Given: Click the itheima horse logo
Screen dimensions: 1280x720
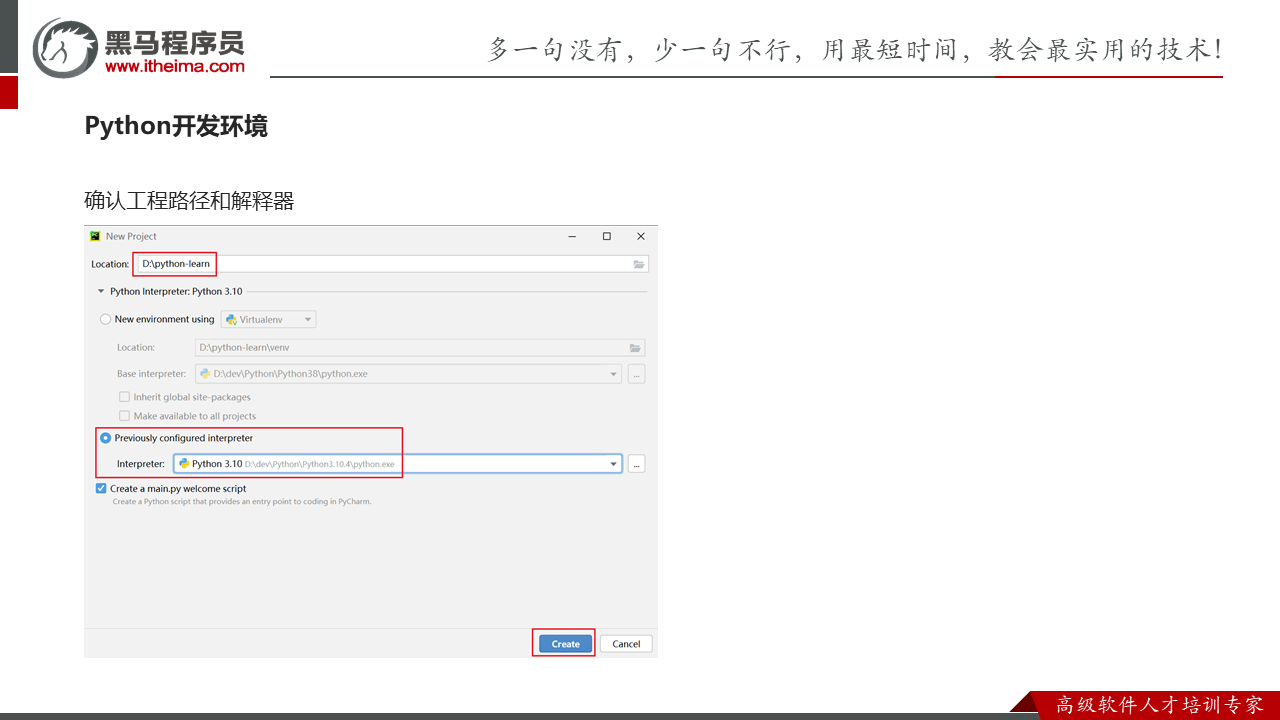Looking at the screenshot, I should [65, 48].
